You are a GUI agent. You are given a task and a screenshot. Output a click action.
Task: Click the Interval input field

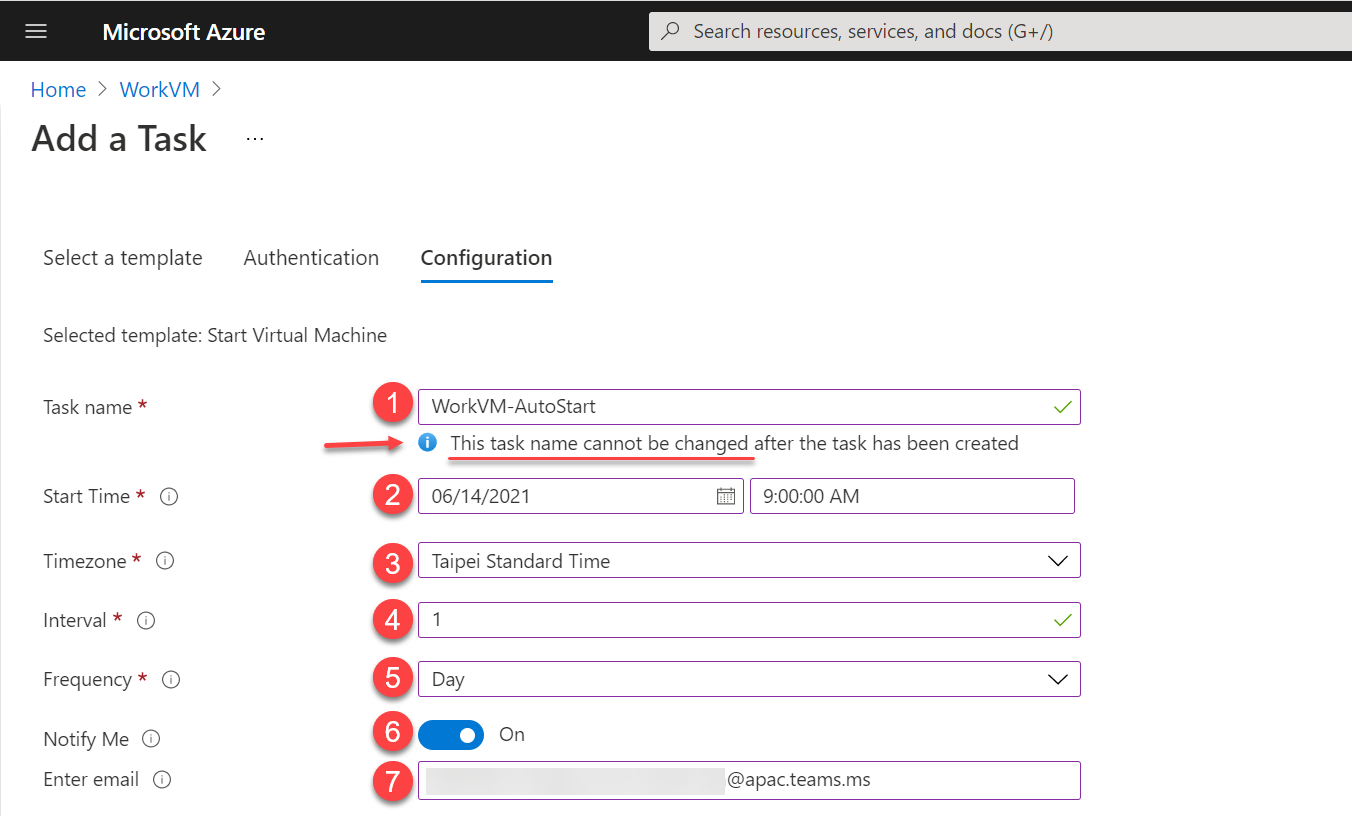(749, 620)
